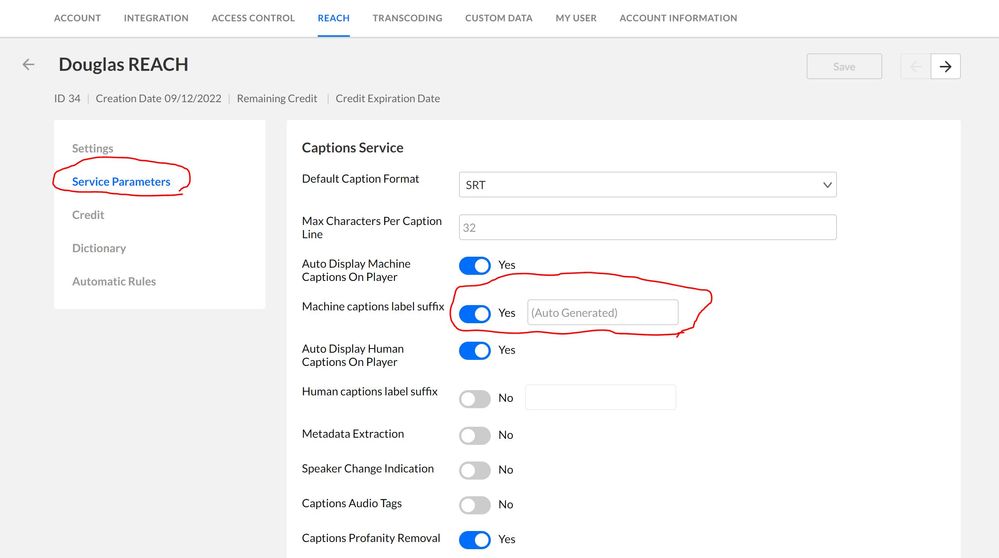Open Settings in the side menu
999x558 pixels.
(x=92, y=148)
